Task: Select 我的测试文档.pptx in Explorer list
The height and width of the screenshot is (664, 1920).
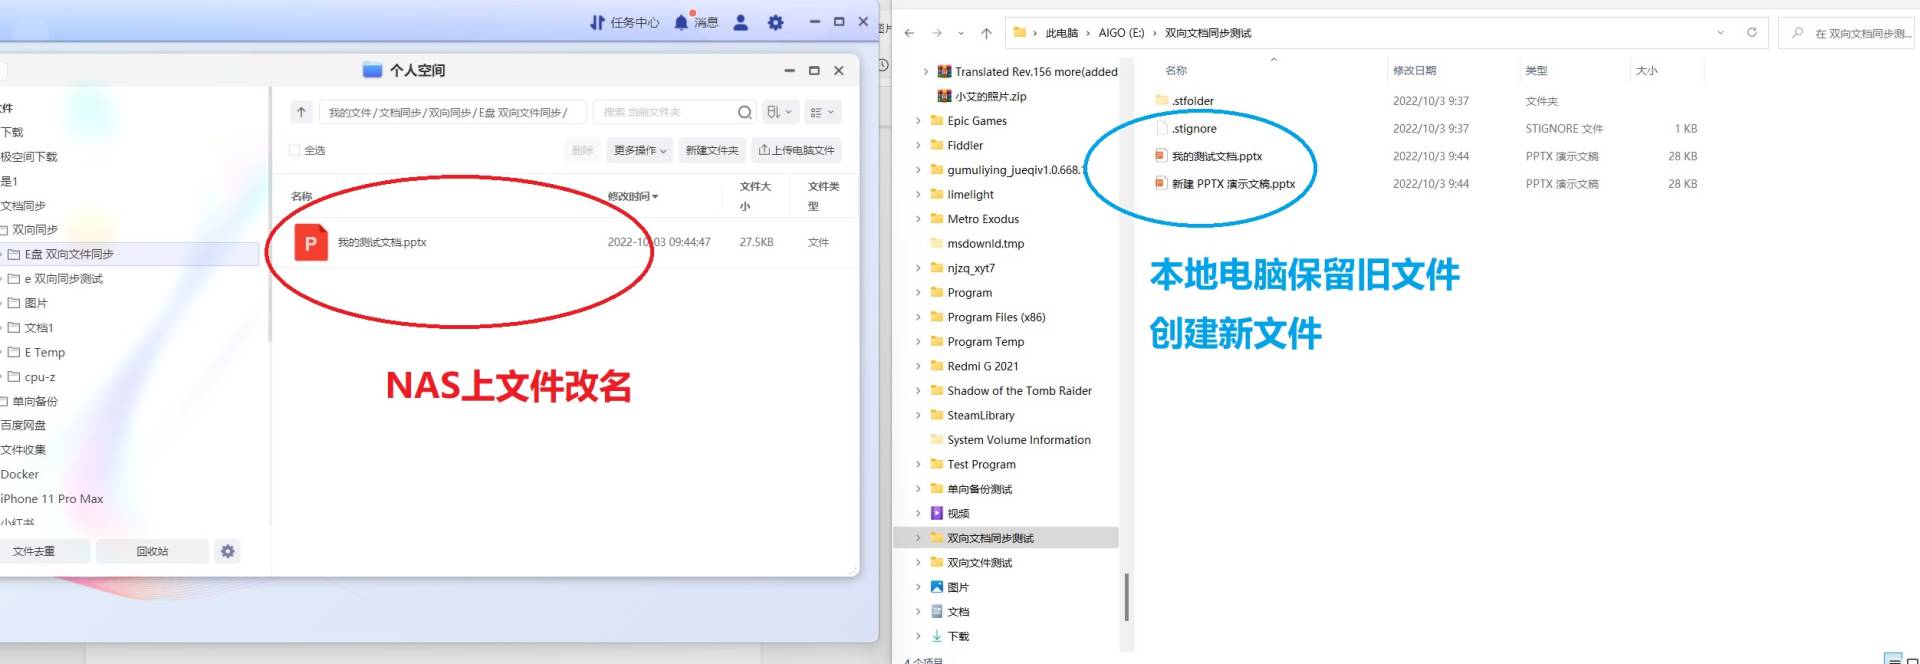Action: (x=1209, y=156)
